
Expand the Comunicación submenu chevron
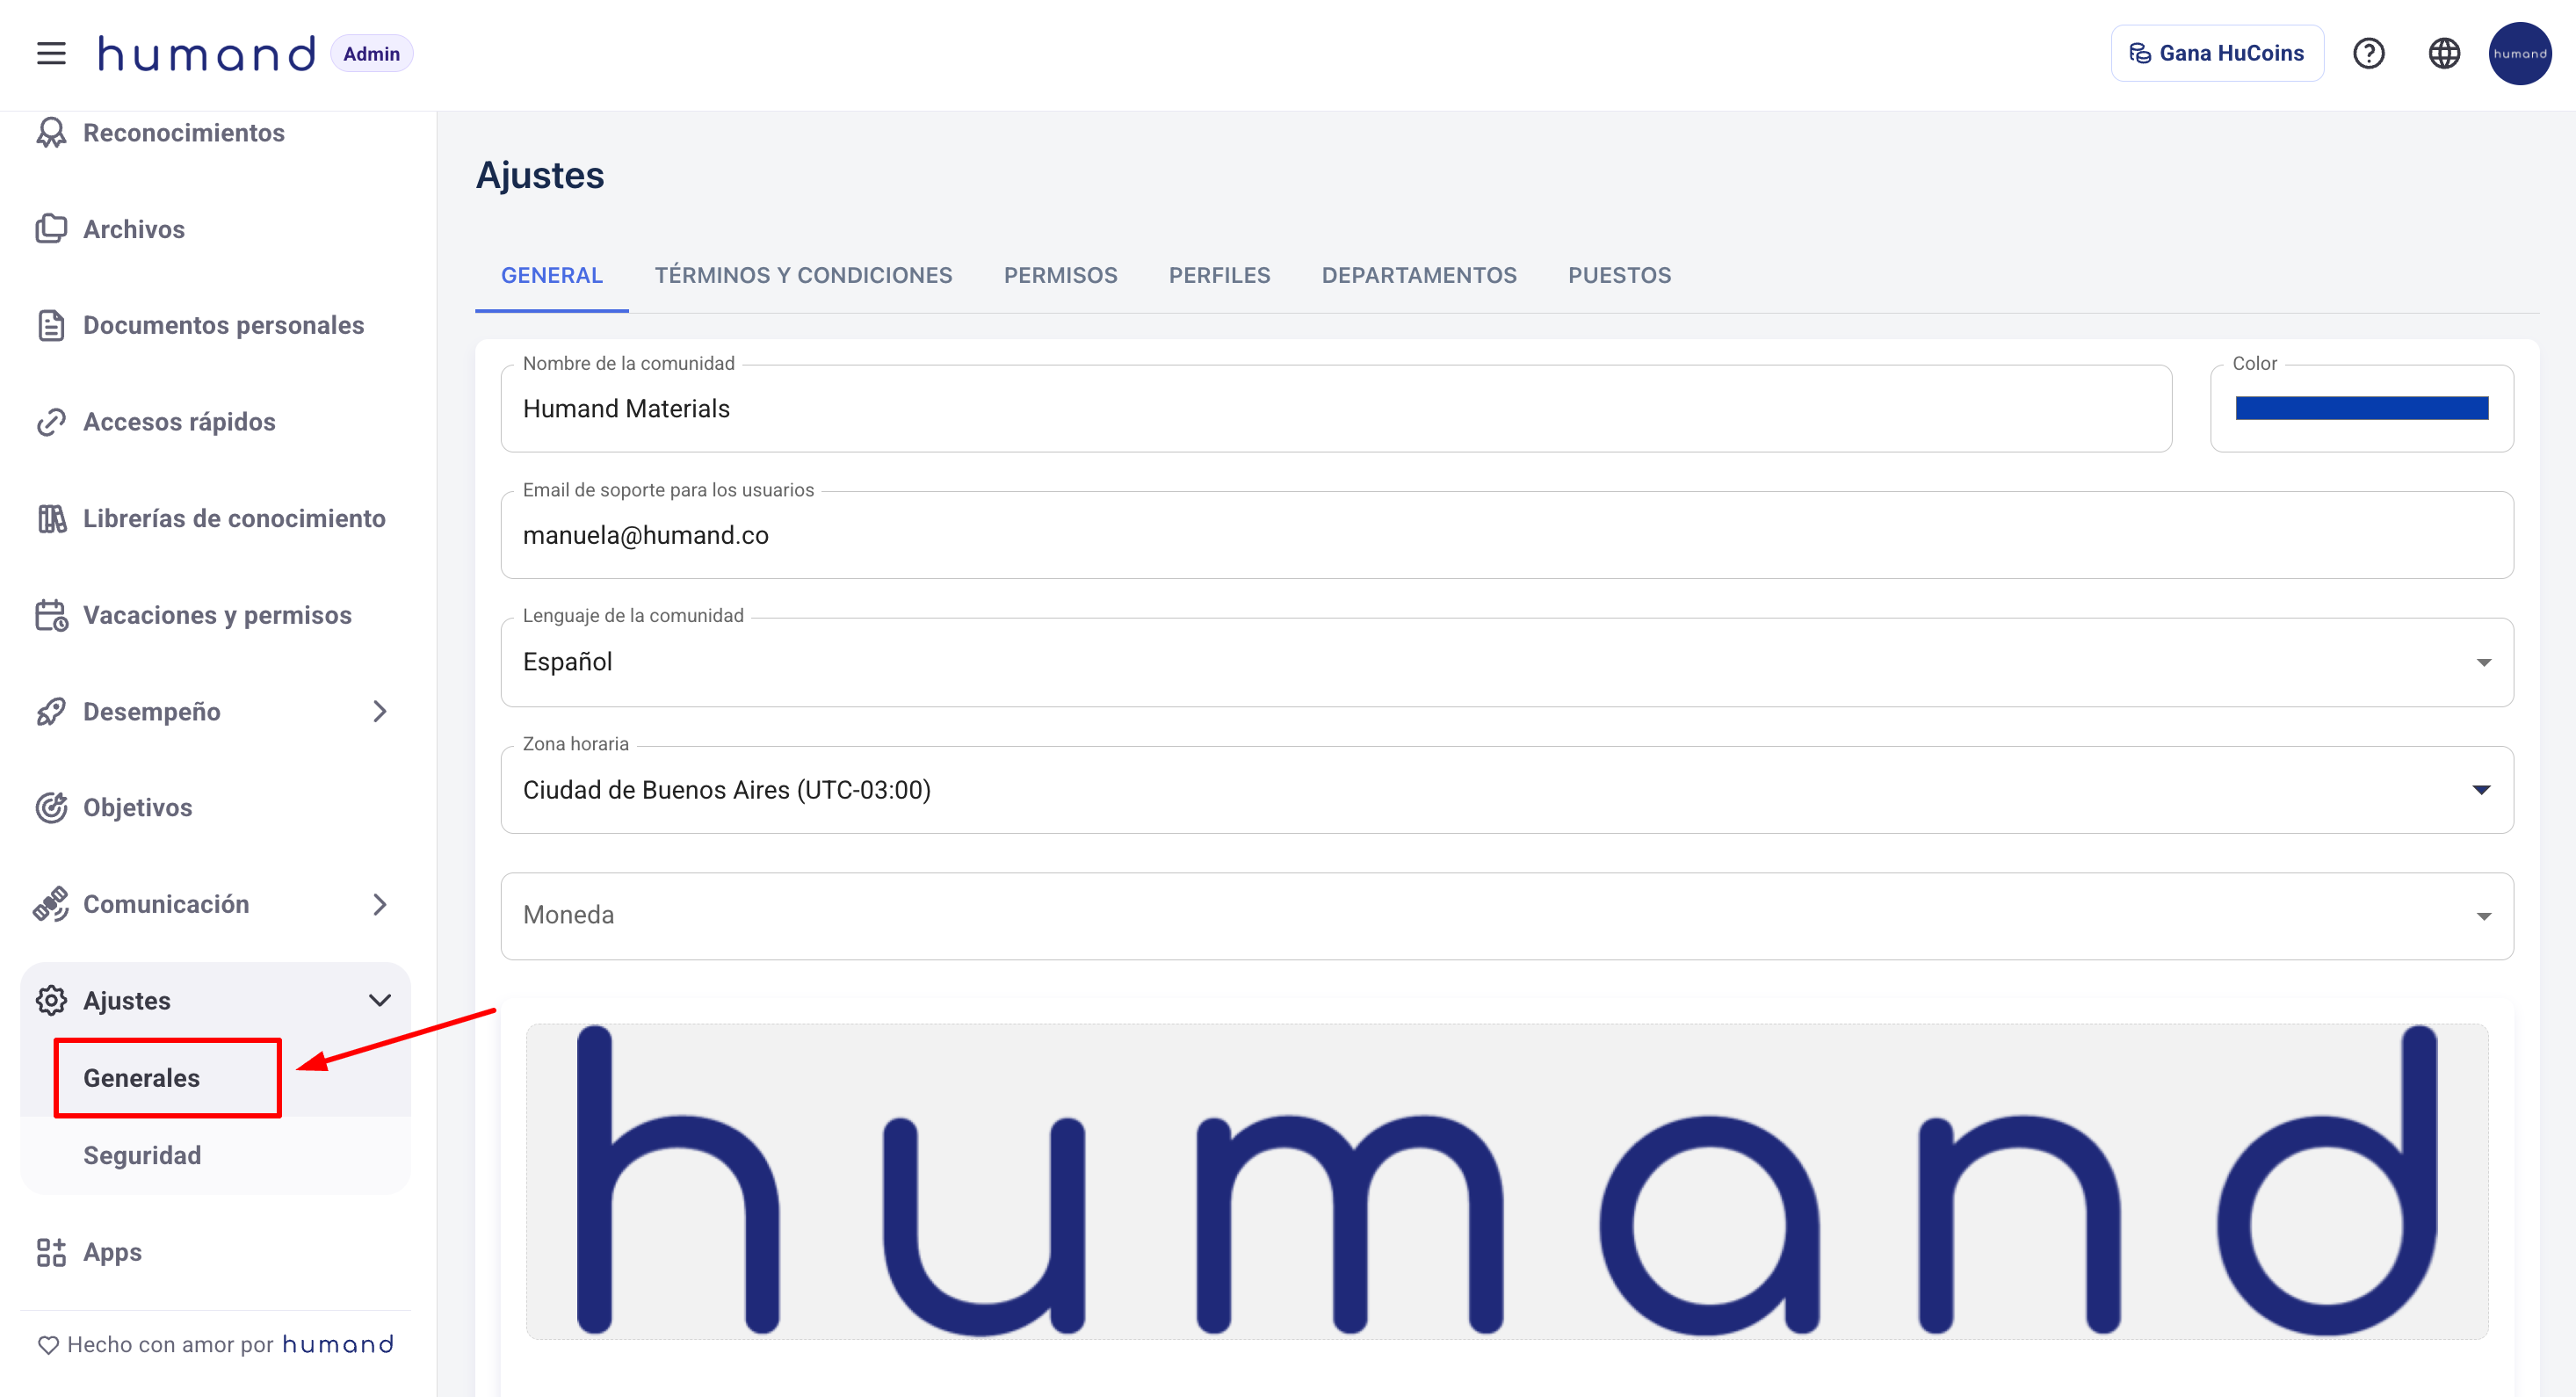[380, 904]
